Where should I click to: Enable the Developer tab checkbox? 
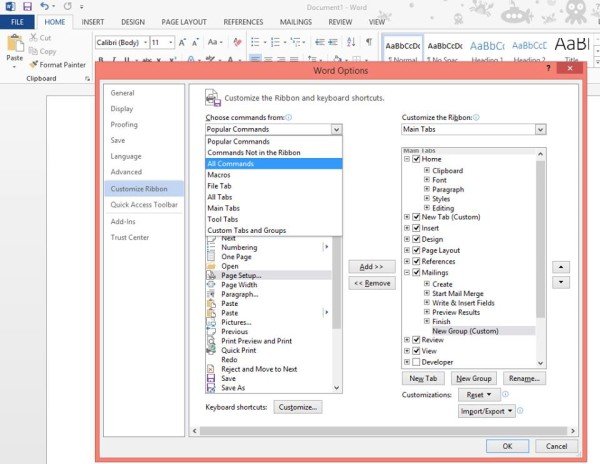[x=416, y=362]
